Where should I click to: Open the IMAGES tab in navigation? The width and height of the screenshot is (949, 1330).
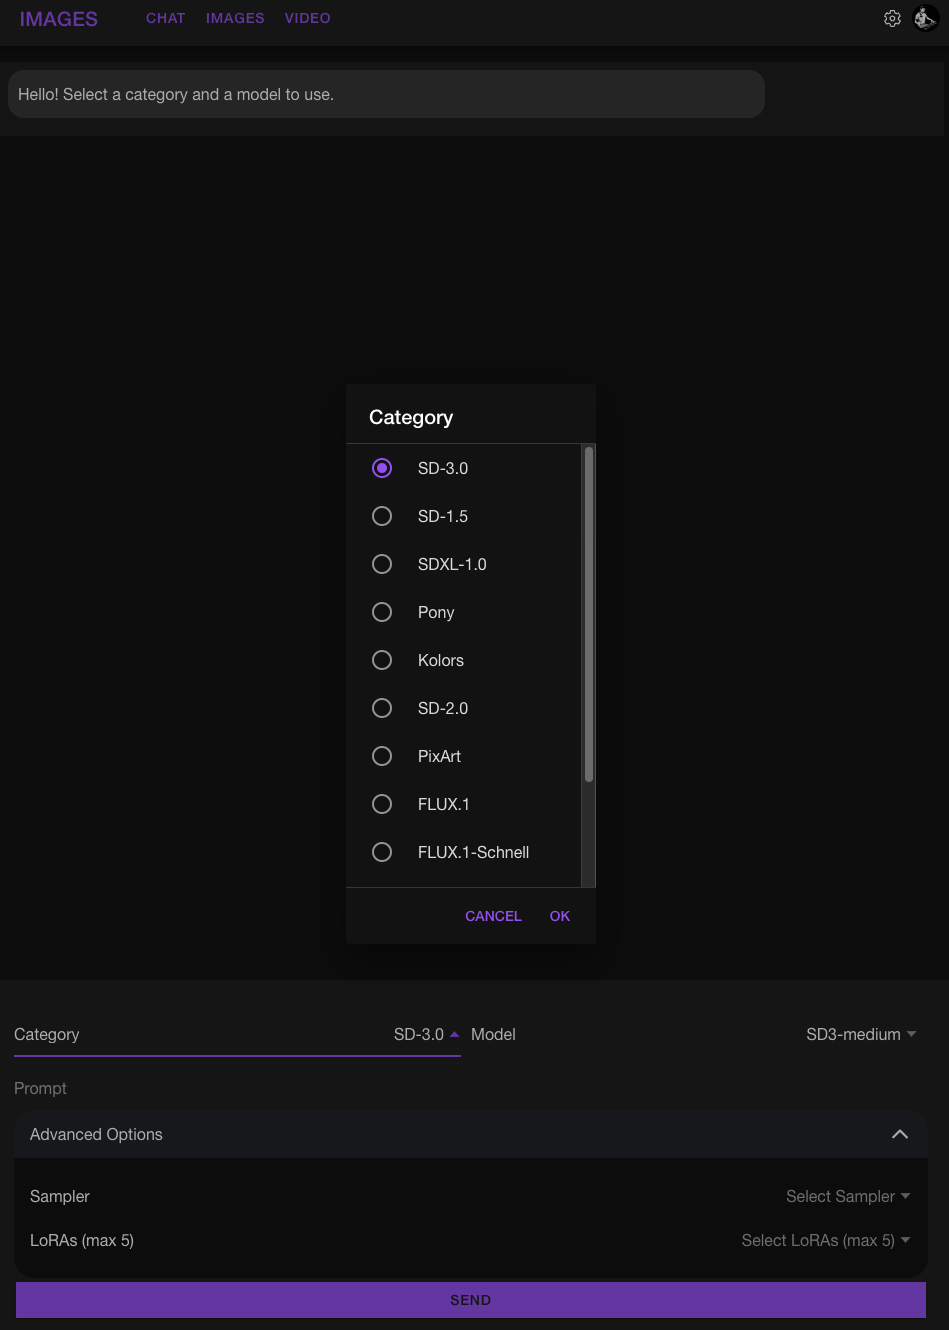click(235, 18)
